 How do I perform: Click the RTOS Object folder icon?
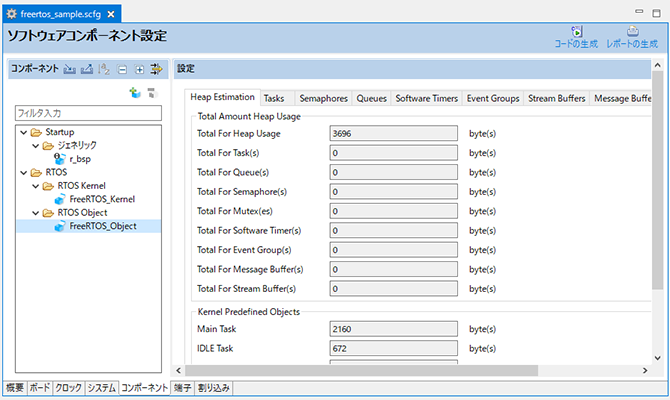(x=48, y=213)
